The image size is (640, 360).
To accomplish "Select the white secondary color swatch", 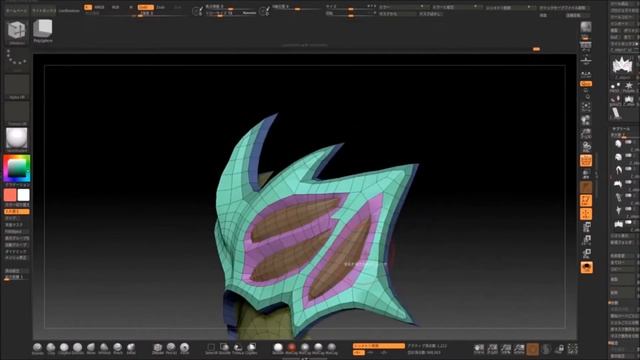I will click(24, 195).
